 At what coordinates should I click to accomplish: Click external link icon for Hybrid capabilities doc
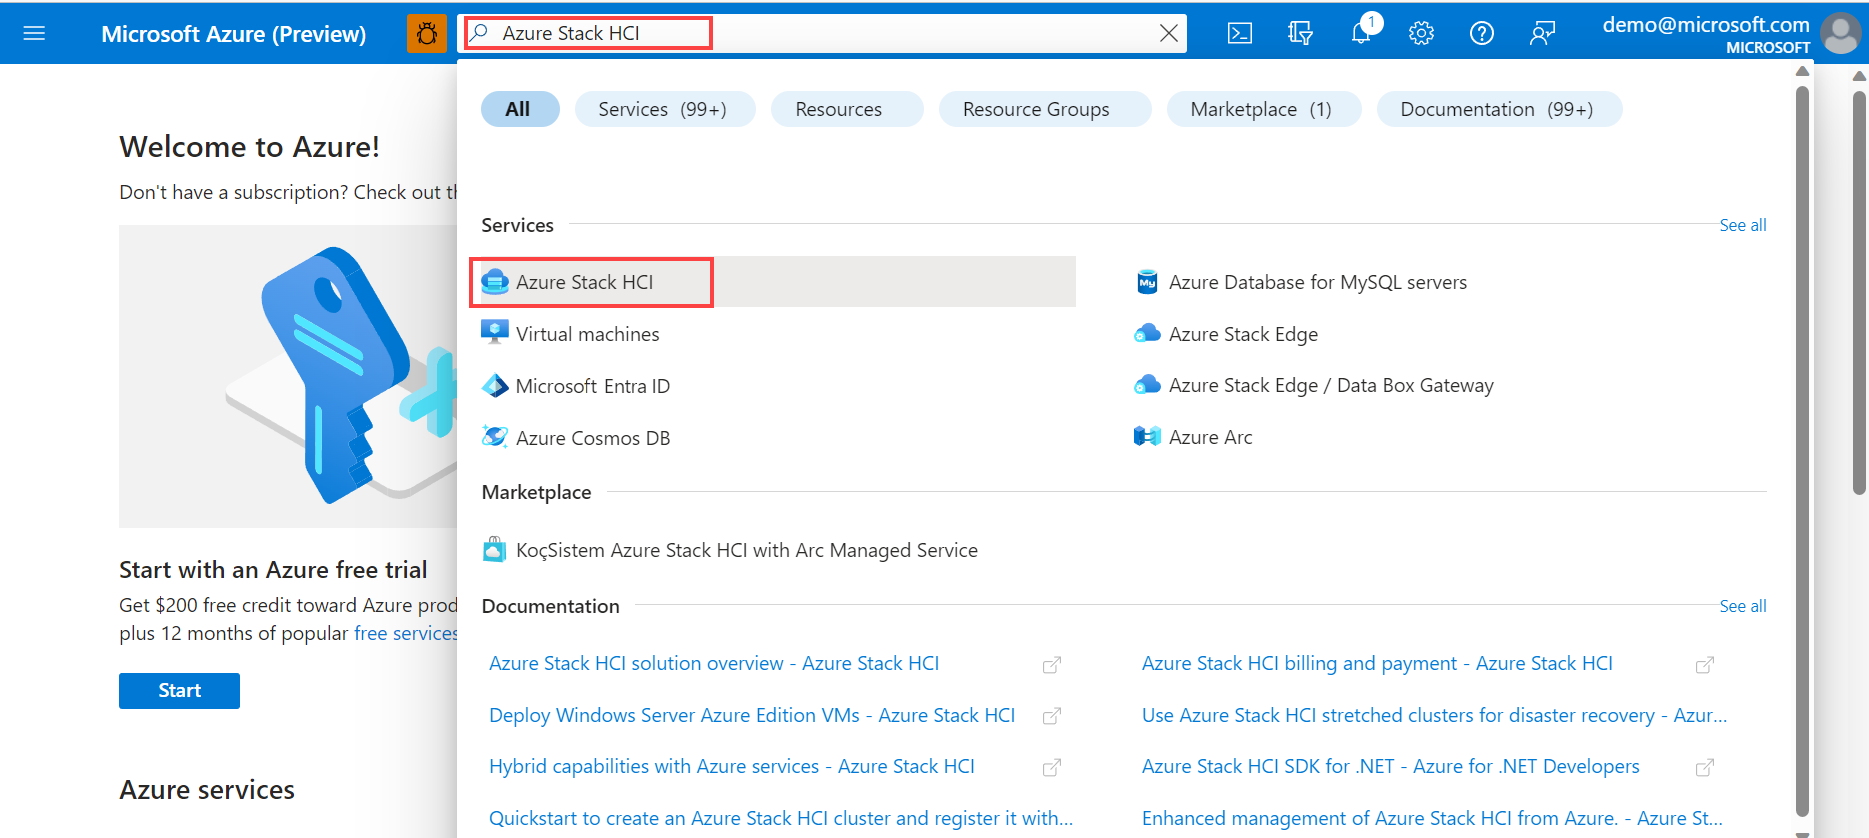(x=1052, y=768)
